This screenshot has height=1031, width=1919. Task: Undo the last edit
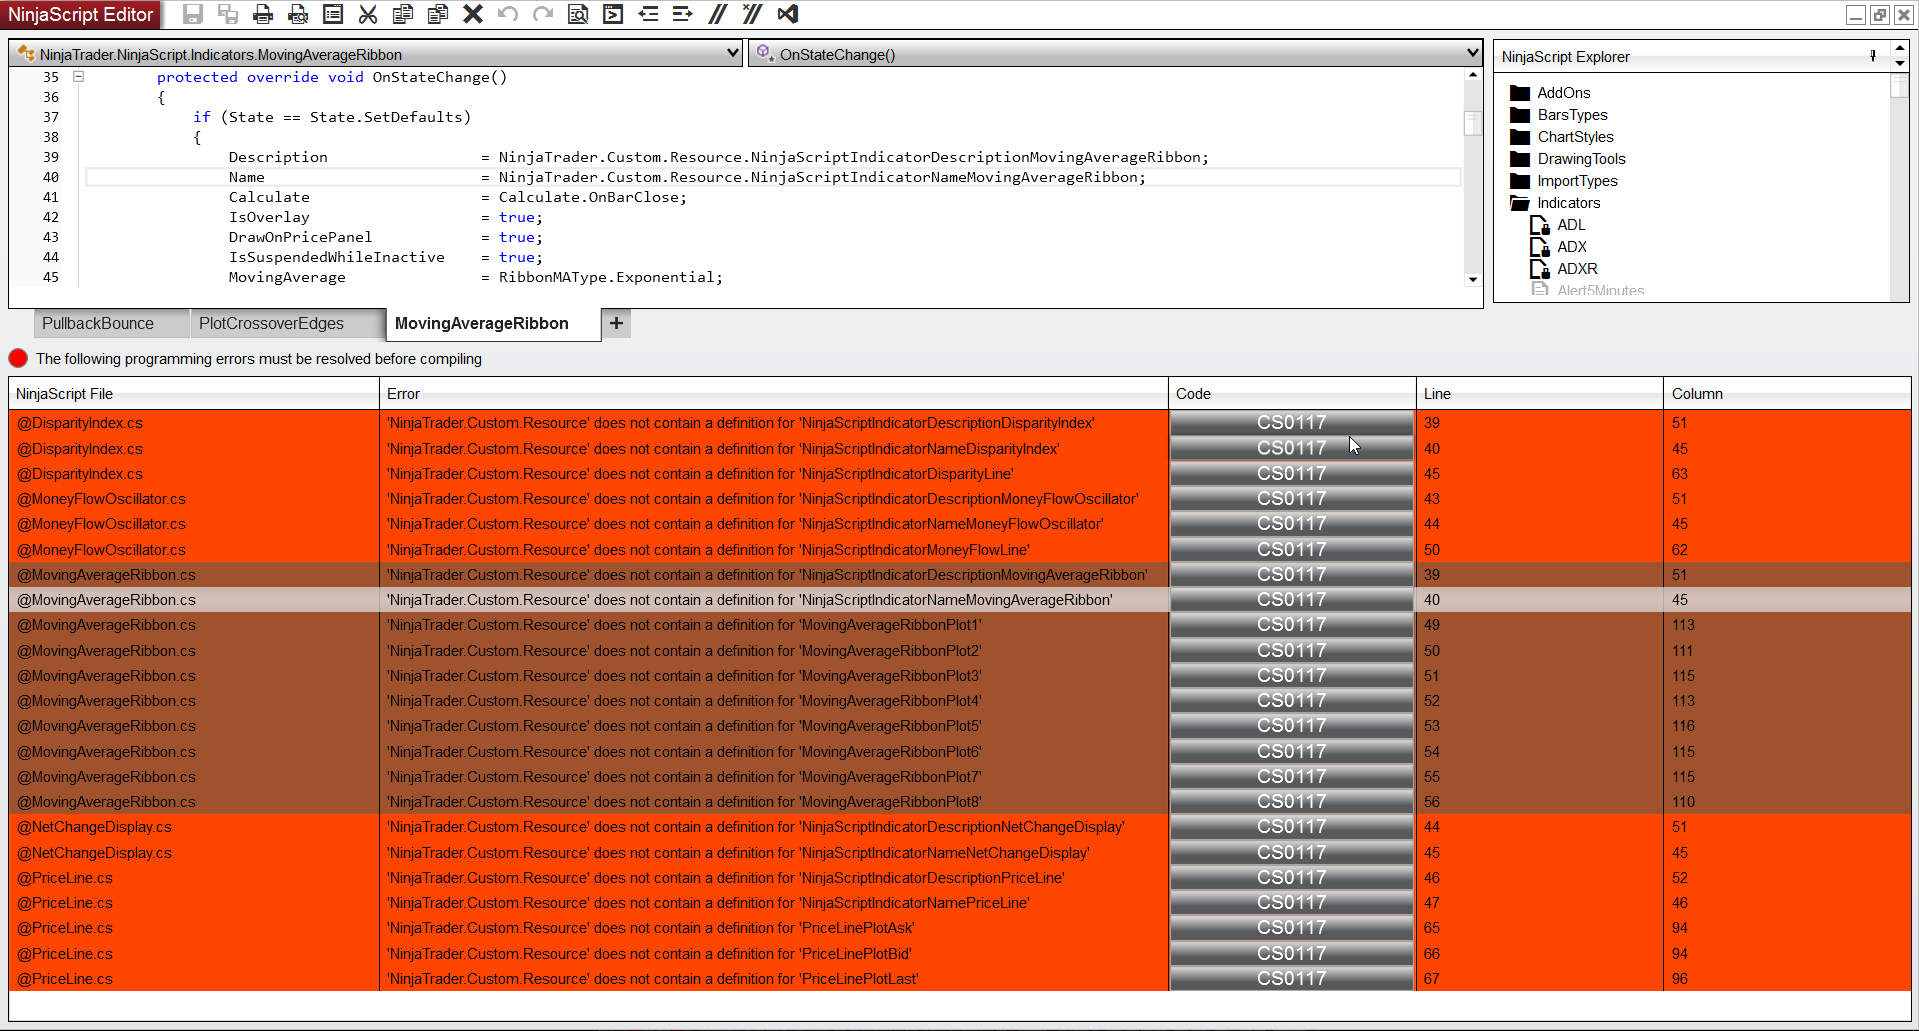coord(508,14)
